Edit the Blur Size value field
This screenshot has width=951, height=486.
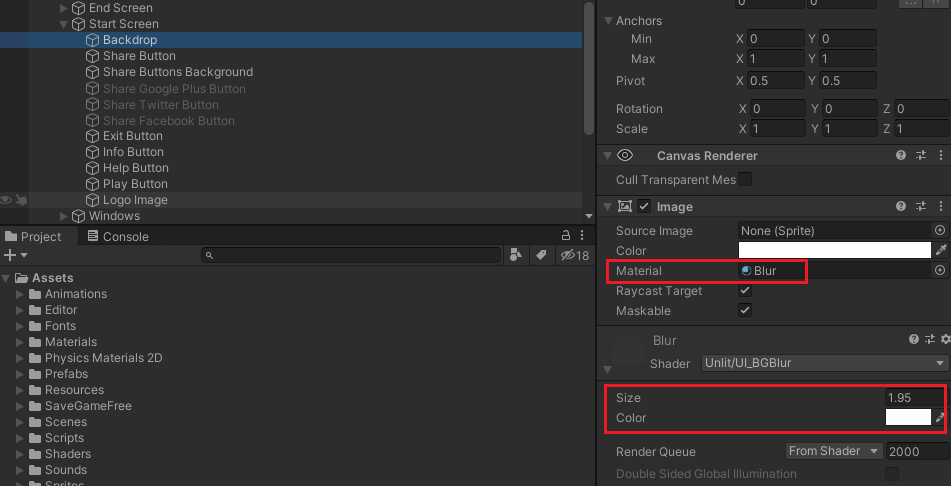pyautogui.click(x=915, y=398)
